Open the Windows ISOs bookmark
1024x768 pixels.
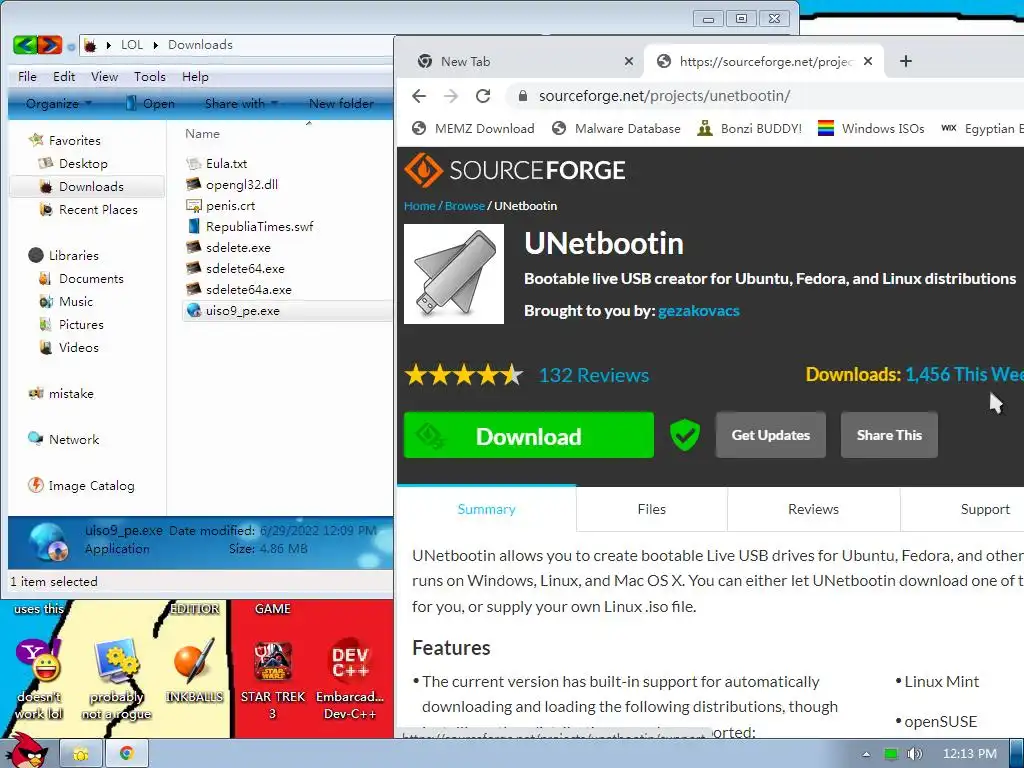click(871, 129)
